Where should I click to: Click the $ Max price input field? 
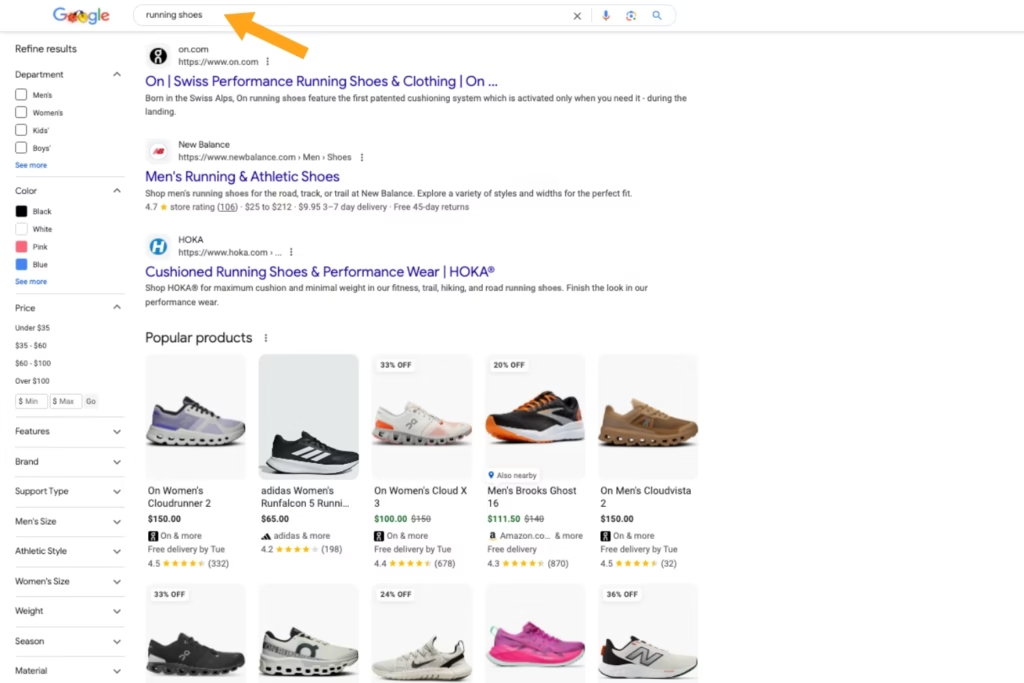(65, 401)
